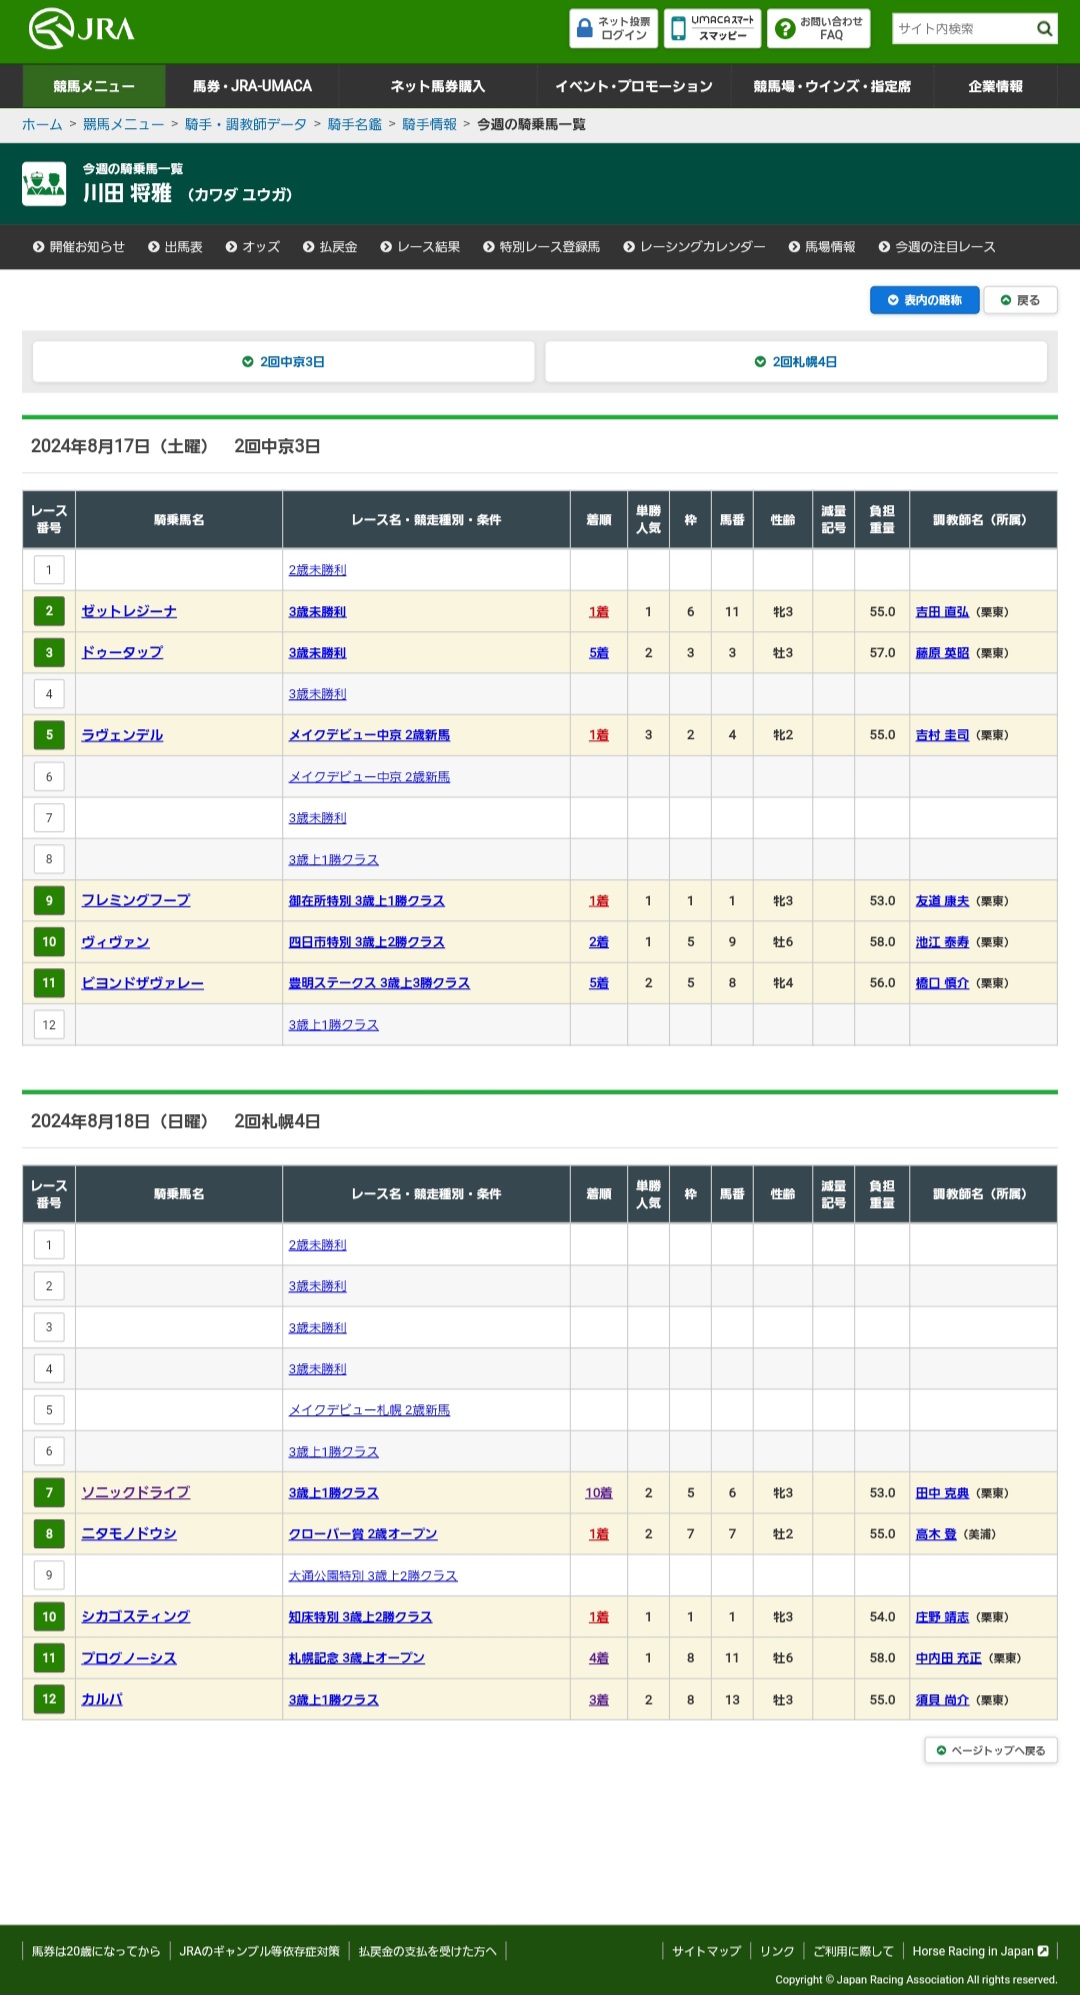This screenshot has height=1995, width=1080.
Task: Click the magnifier search icon
Action: pos(1044,28)
